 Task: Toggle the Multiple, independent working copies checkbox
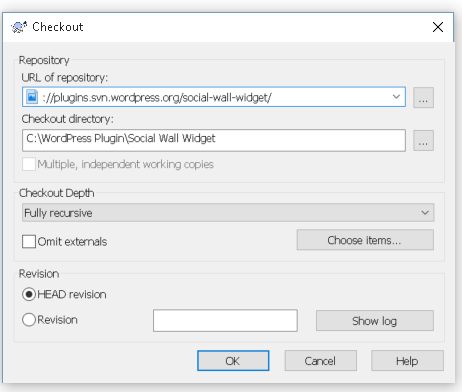tap(29, 164)
